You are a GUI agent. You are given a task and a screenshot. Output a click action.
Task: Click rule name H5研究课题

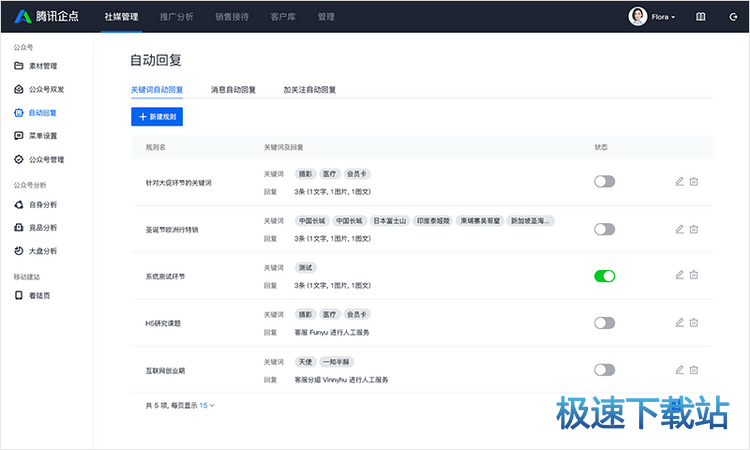click(x=163, y=323)
